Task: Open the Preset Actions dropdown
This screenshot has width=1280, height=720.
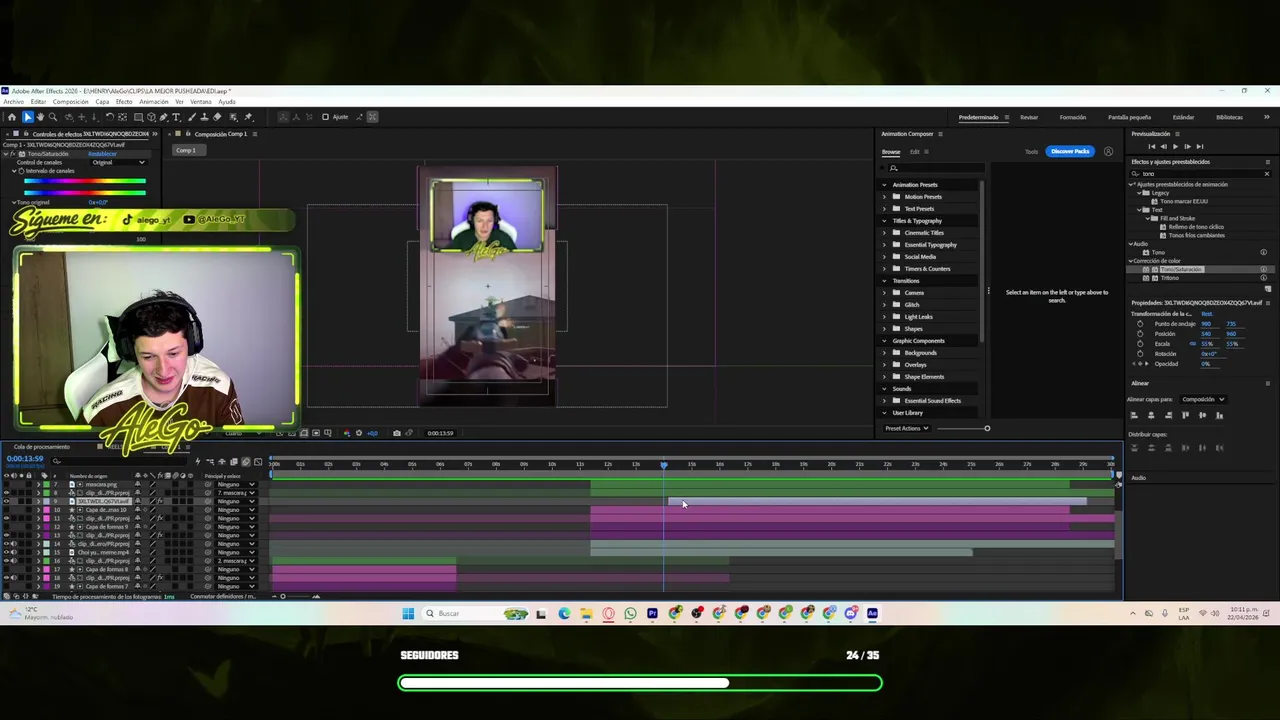Action: [907, 428]
